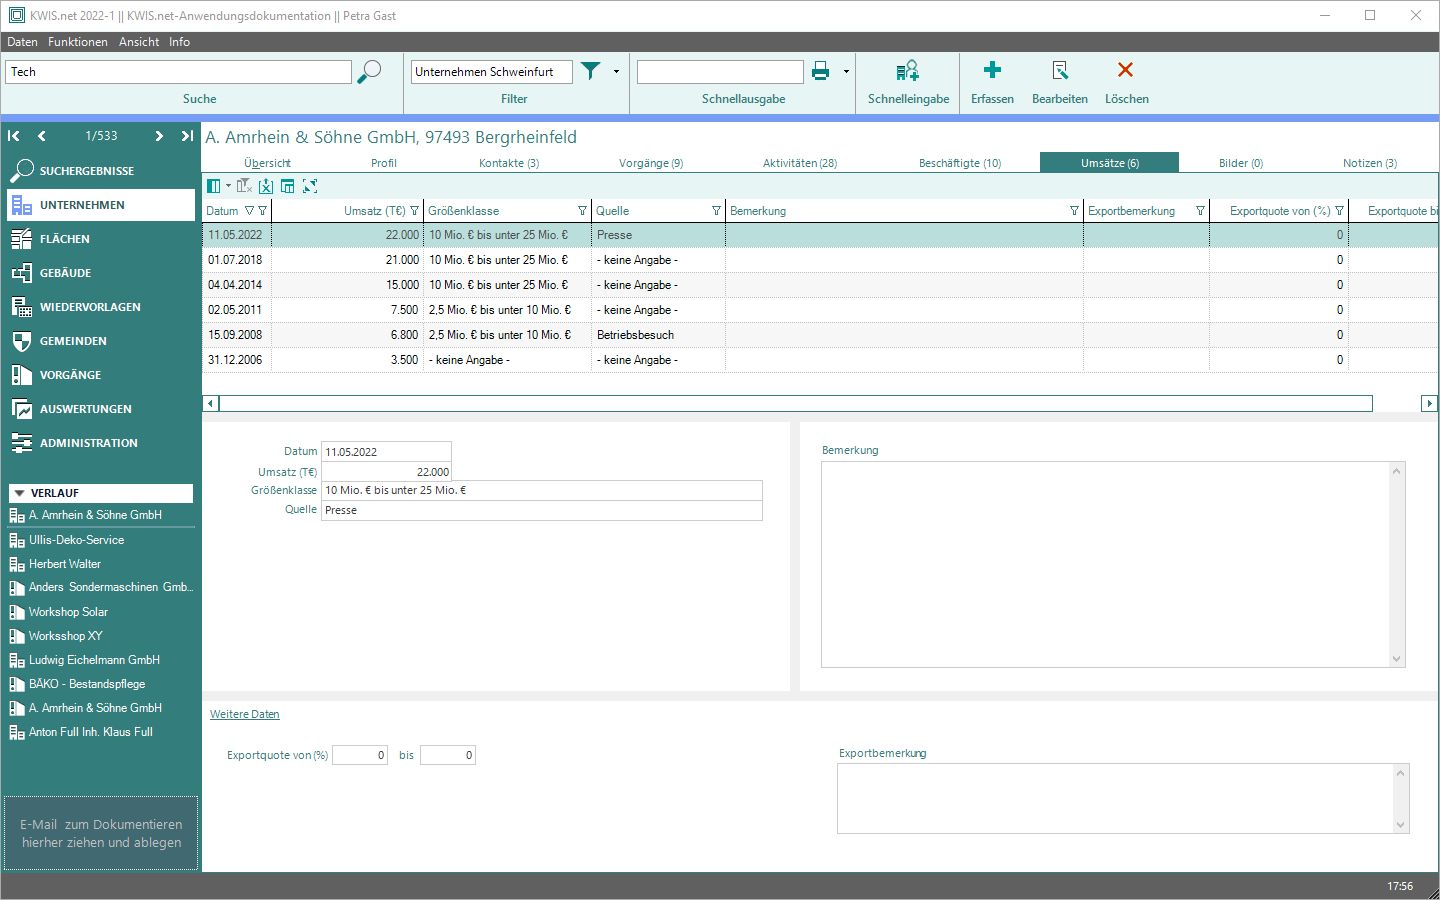1440x900 pixels.
Task: Switch to the Übersicht tab
Action: point(267,163)
